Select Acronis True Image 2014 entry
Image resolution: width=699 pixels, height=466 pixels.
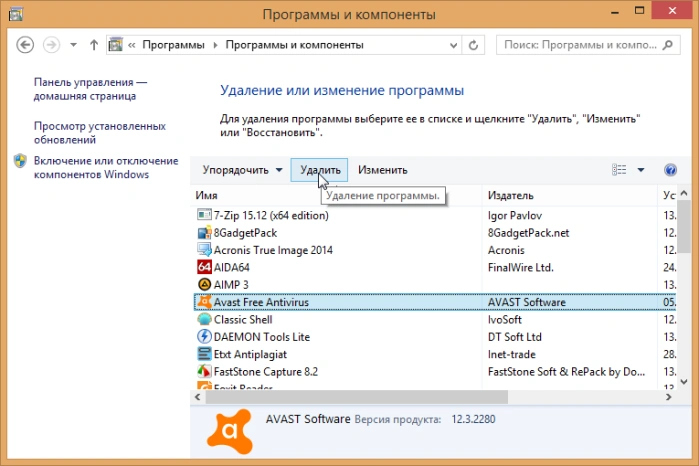click(435, 250)
